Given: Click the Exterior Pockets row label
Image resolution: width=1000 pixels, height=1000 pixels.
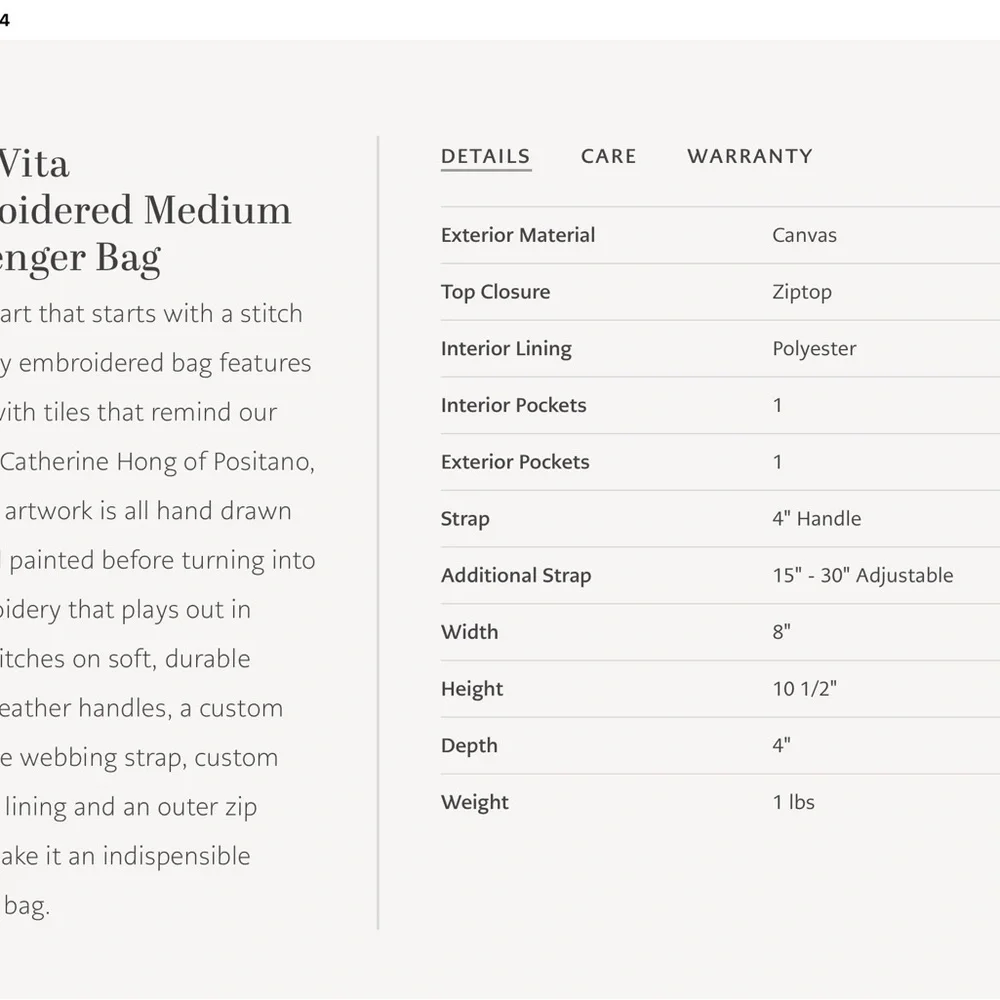Looking at the screenshot, I should pyautogui.click(x=515, y=462).
